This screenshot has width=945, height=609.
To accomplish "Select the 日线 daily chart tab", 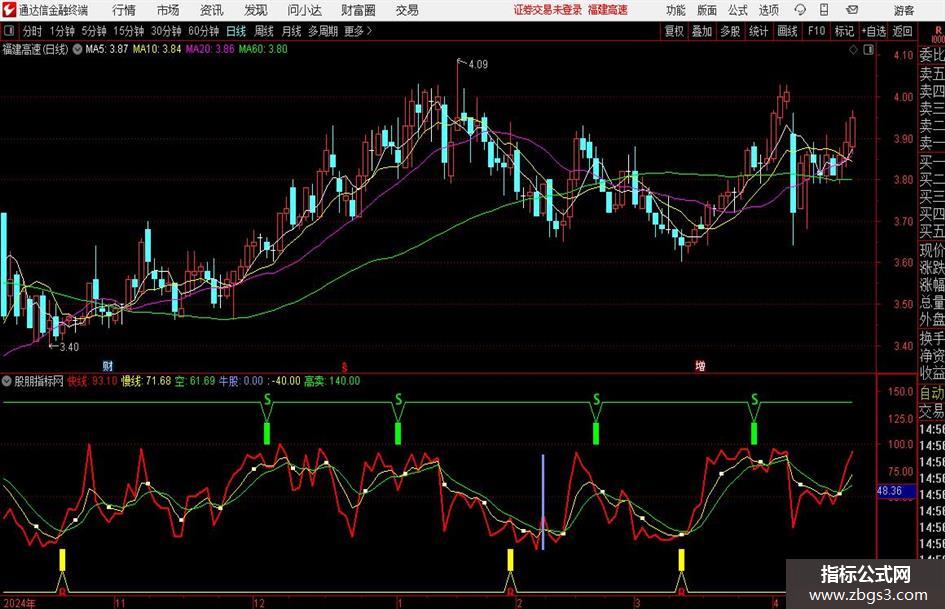I will tap(236, 31).
